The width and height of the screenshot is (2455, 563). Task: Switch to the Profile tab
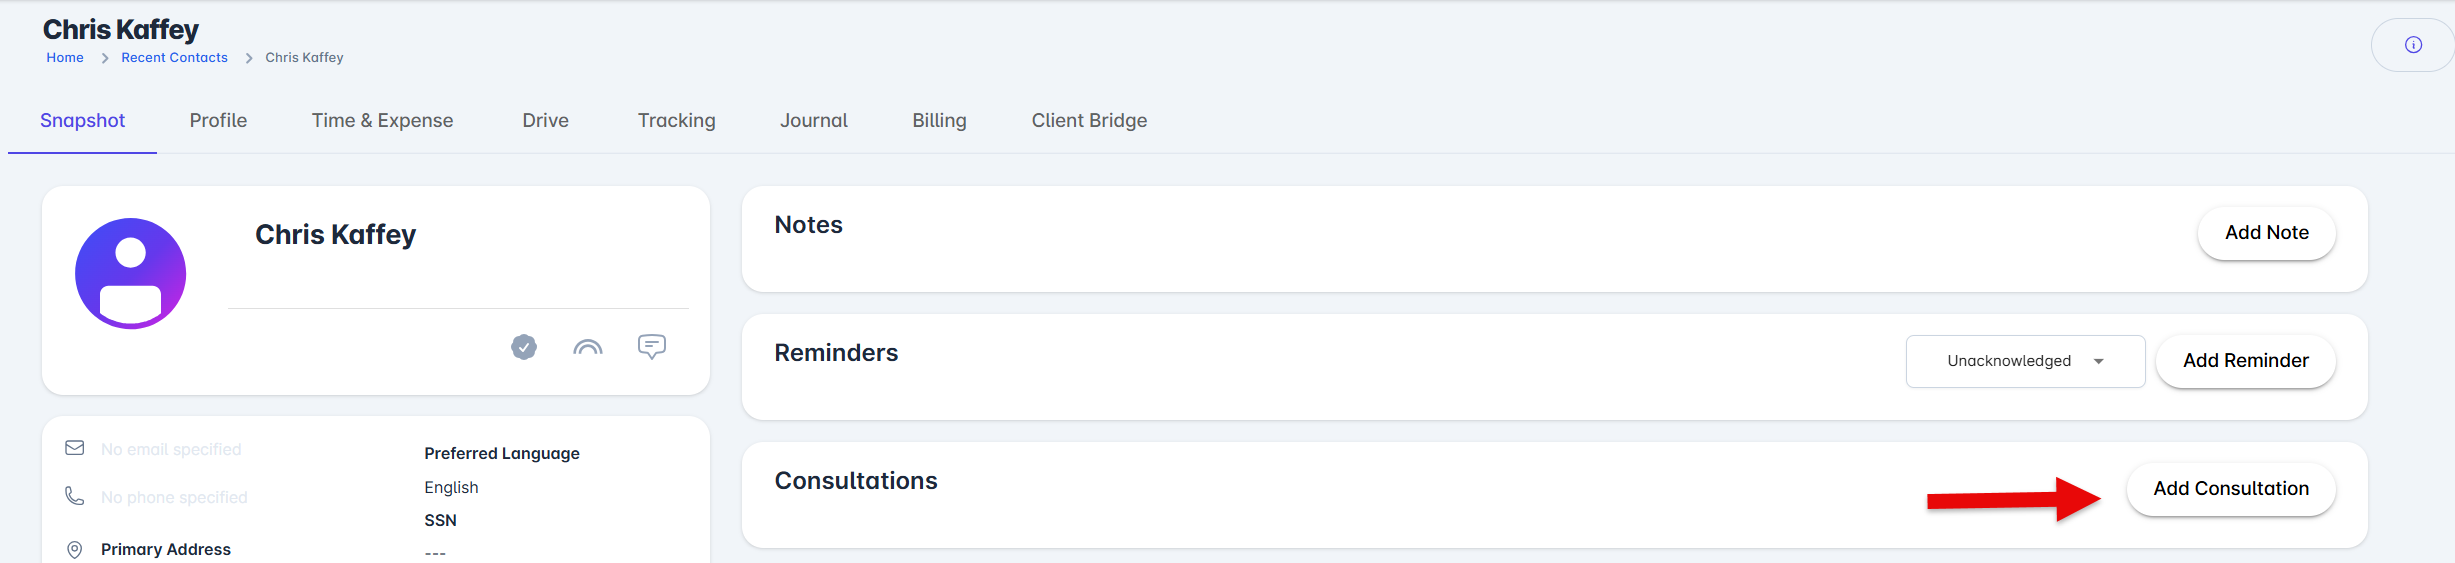point(218,121)
